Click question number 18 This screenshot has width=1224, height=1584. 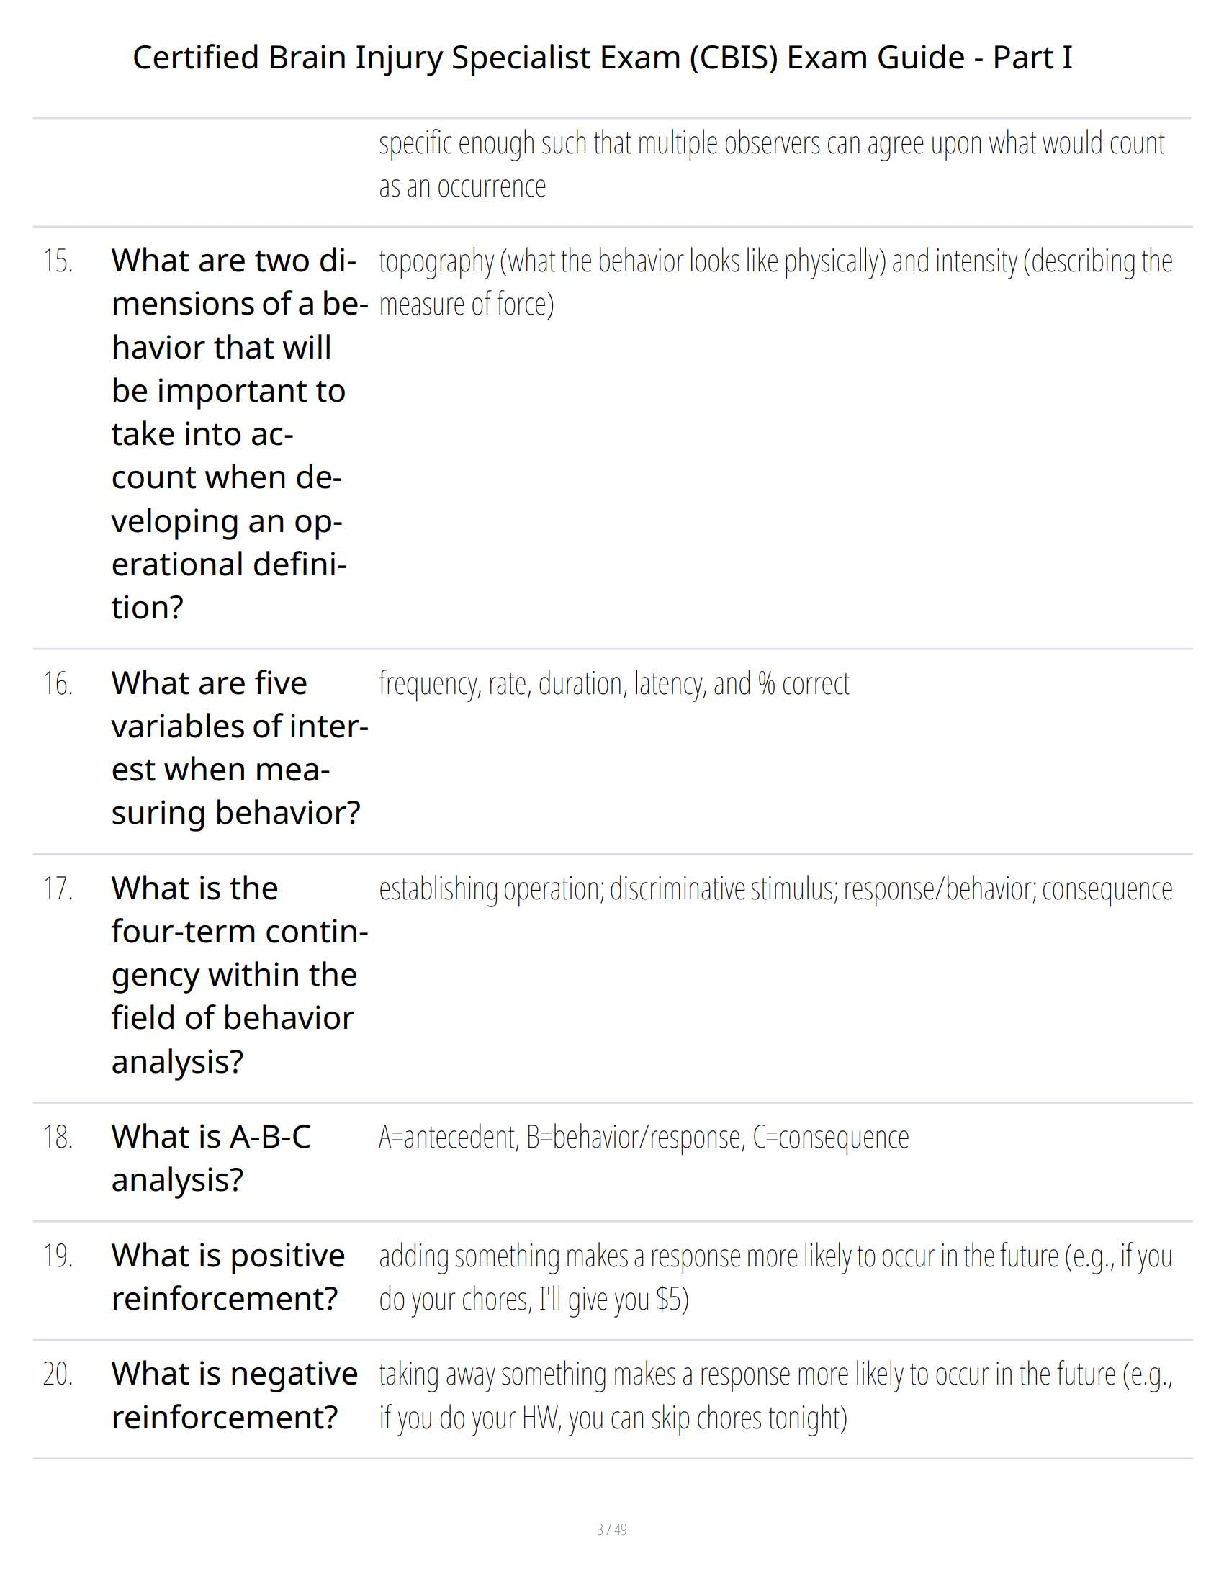pos(58,1138)
